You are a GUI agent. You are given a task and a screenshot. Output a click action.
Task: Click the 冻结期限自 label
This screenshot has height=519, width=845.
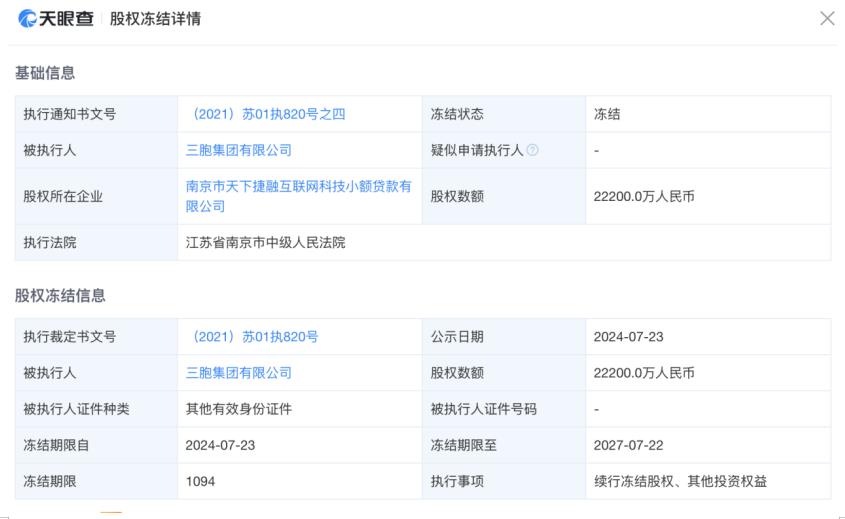56,445
